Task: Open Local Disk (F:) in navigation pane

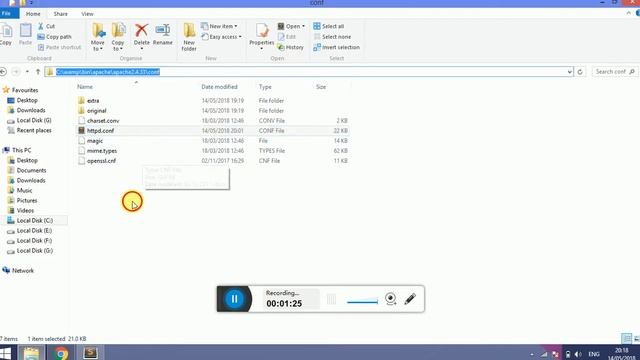Action: pyautogui.click(x=34, y=241)
